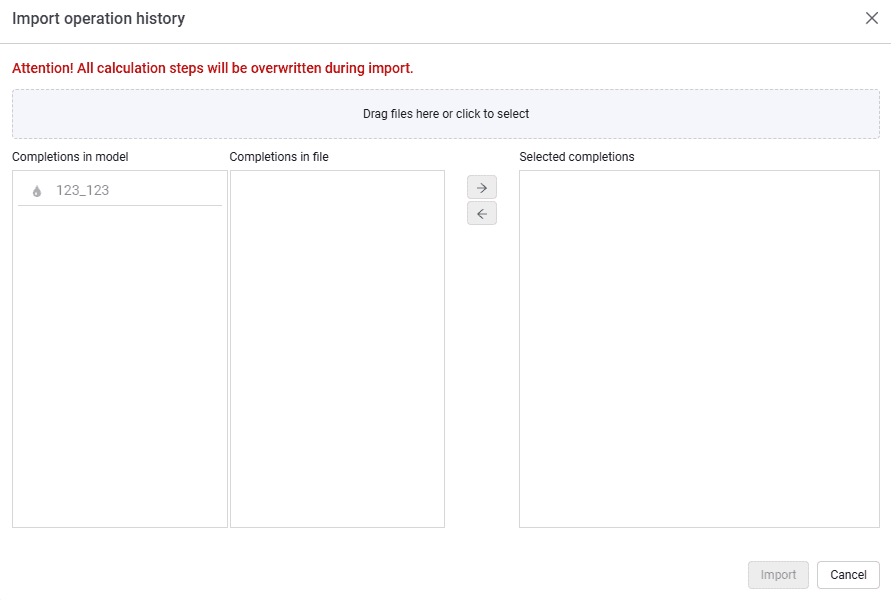Click the Selected completions label
This screenshot has width=891, height=600.
point(577,157)
